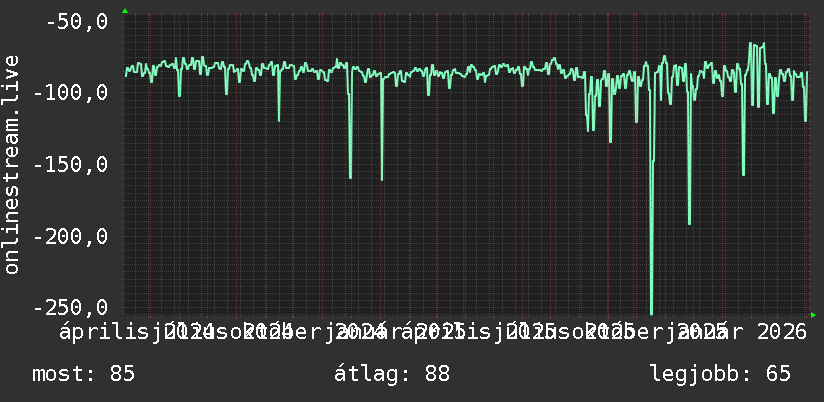The height and width of the screenshot is (402, 824).
Task: Select the -250,0 y-axis label
Action: pos(70,307)
